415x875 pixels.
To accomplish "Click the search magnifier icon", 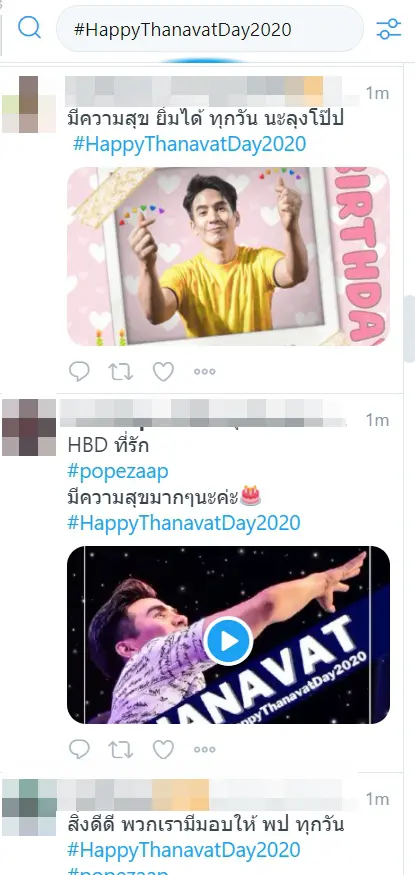I will click(29, 27).
